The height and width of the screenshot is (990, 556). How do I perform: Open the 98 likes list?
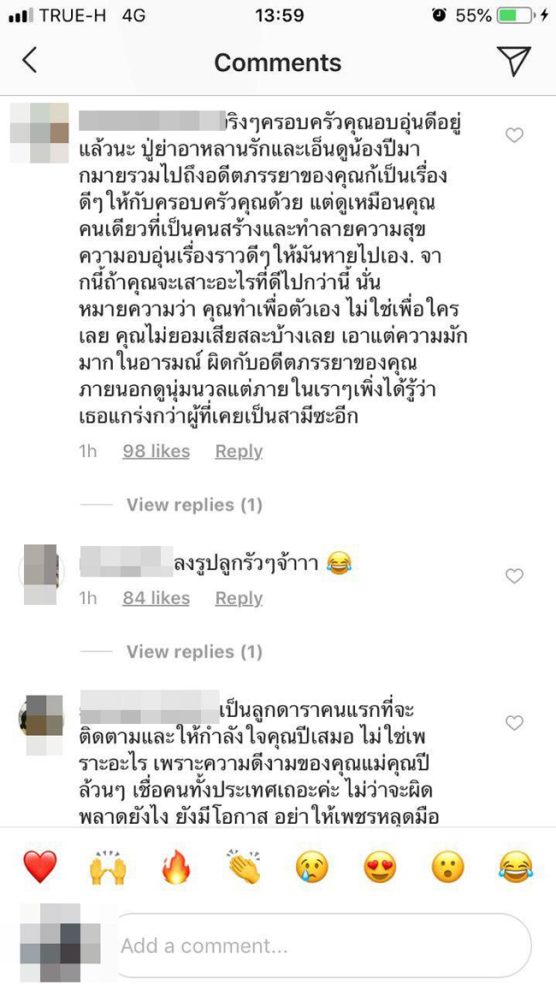pos(156,451)
